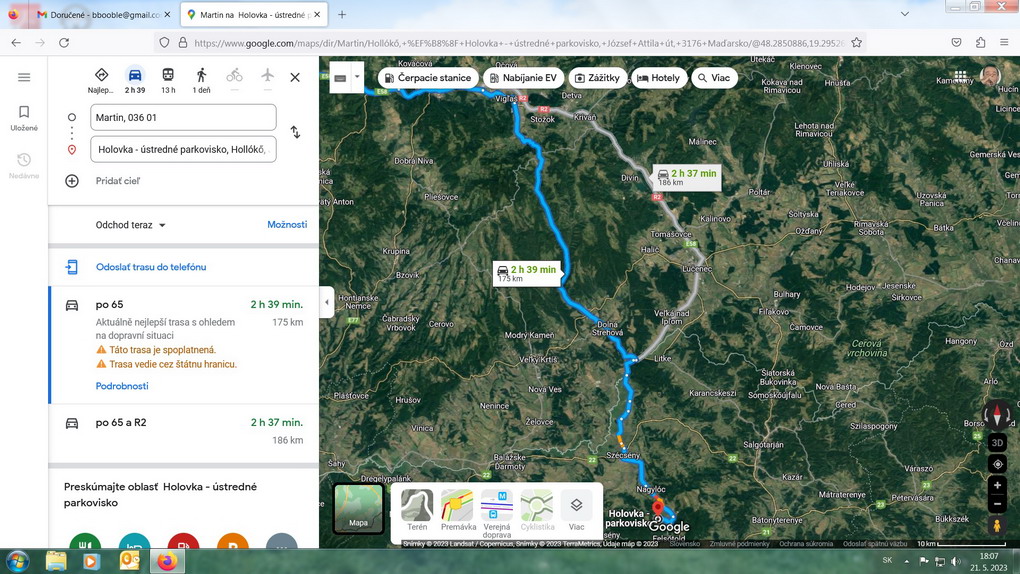Viewport: 1020px width, 574px height.
Task: Open File Explorer from taskbar
Action: pos(56,561)
